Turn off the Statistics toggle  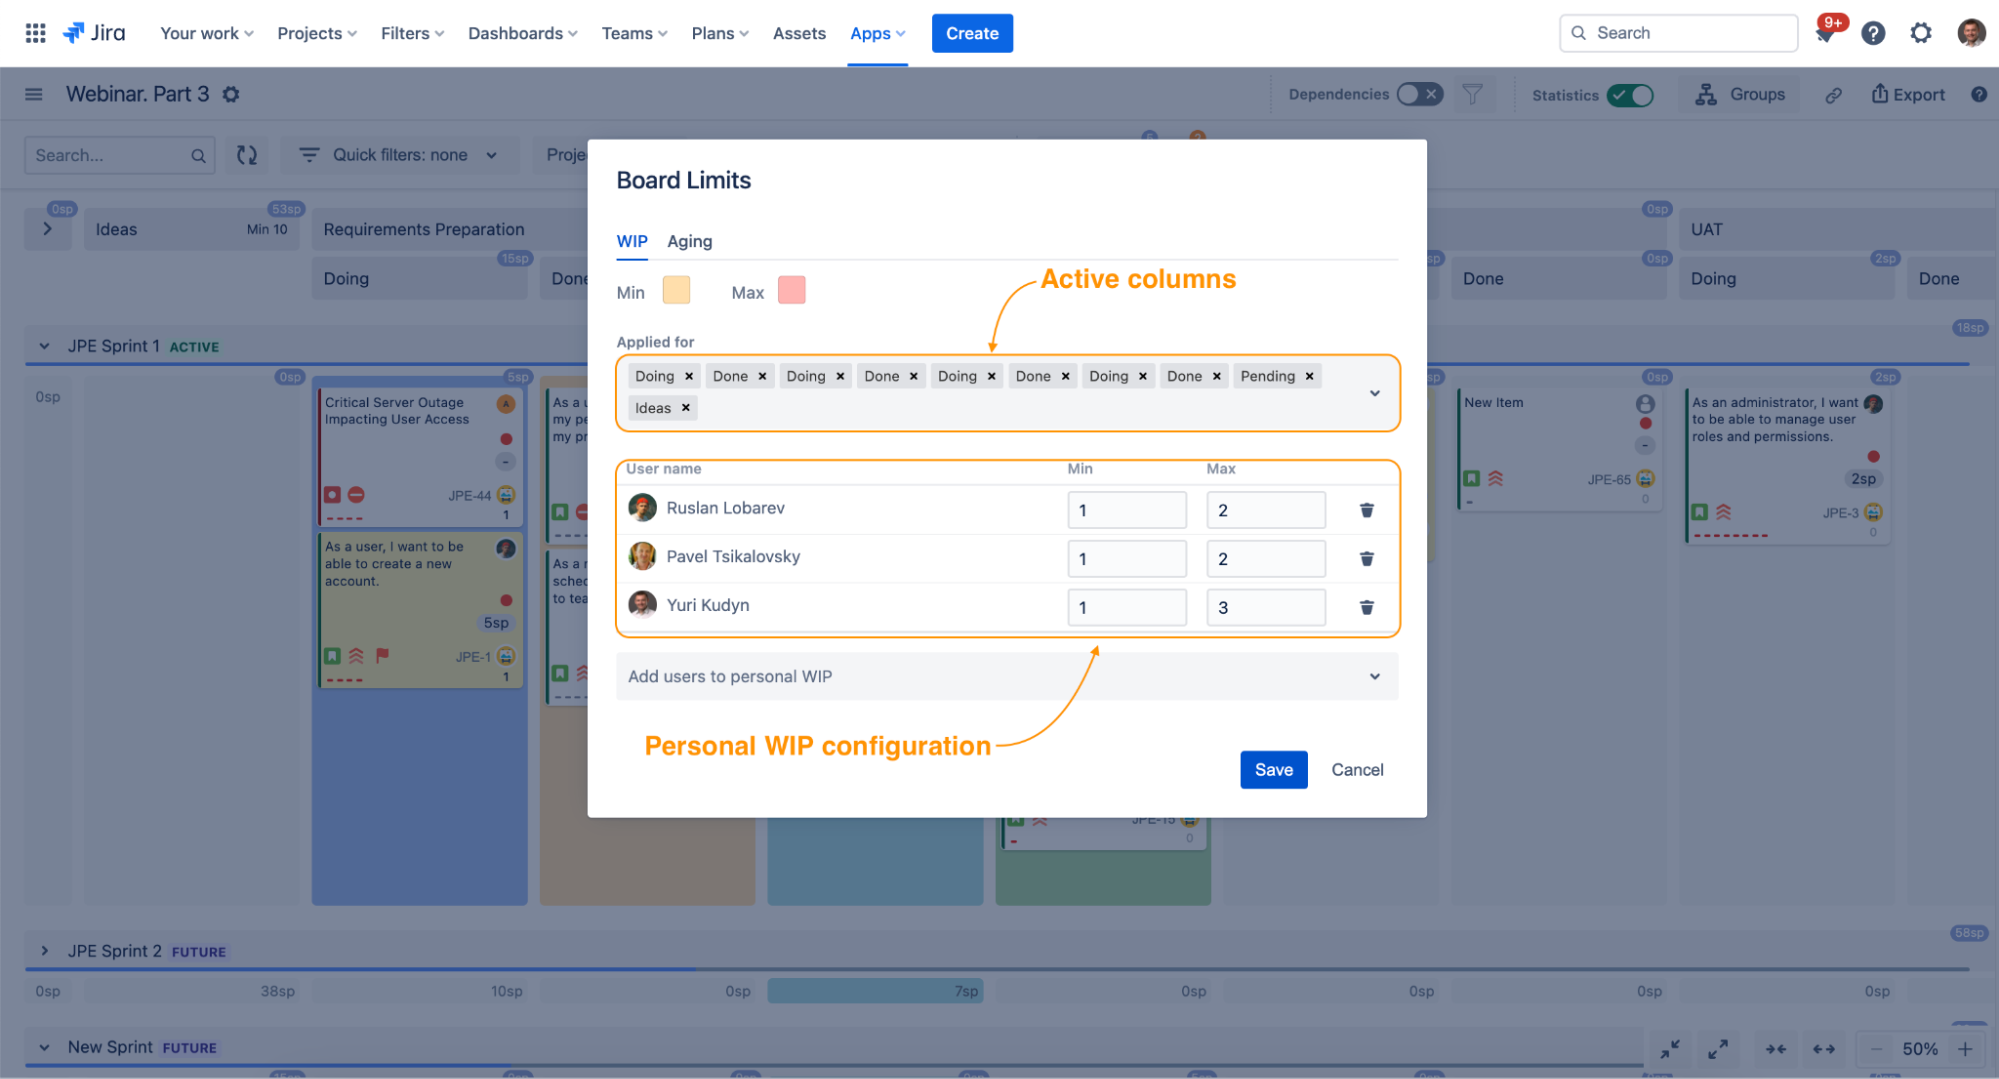click(1630, 95)
